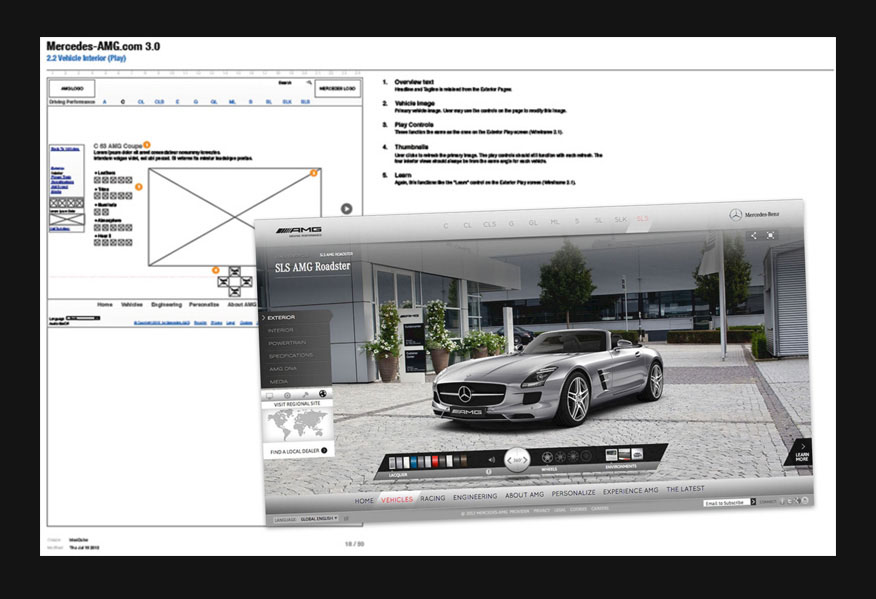Click the info icon below the speaker

click(x=488, y=472)
